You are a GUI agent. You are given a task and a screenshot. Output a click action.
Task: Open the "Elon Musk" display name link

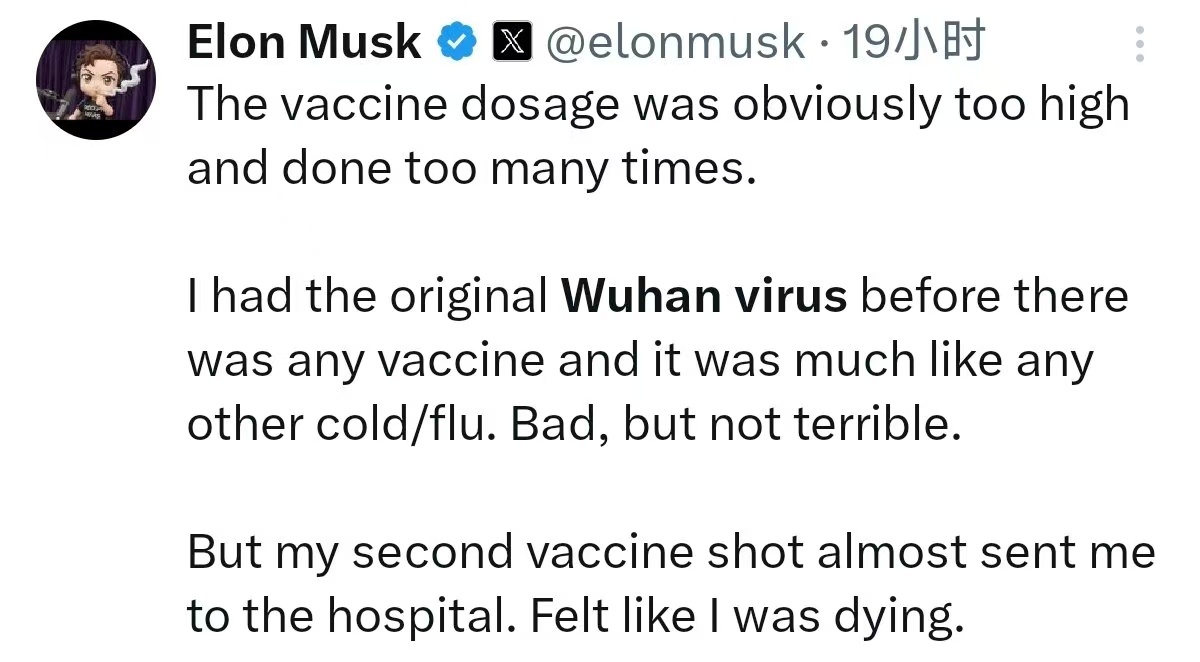pos(304,42)
